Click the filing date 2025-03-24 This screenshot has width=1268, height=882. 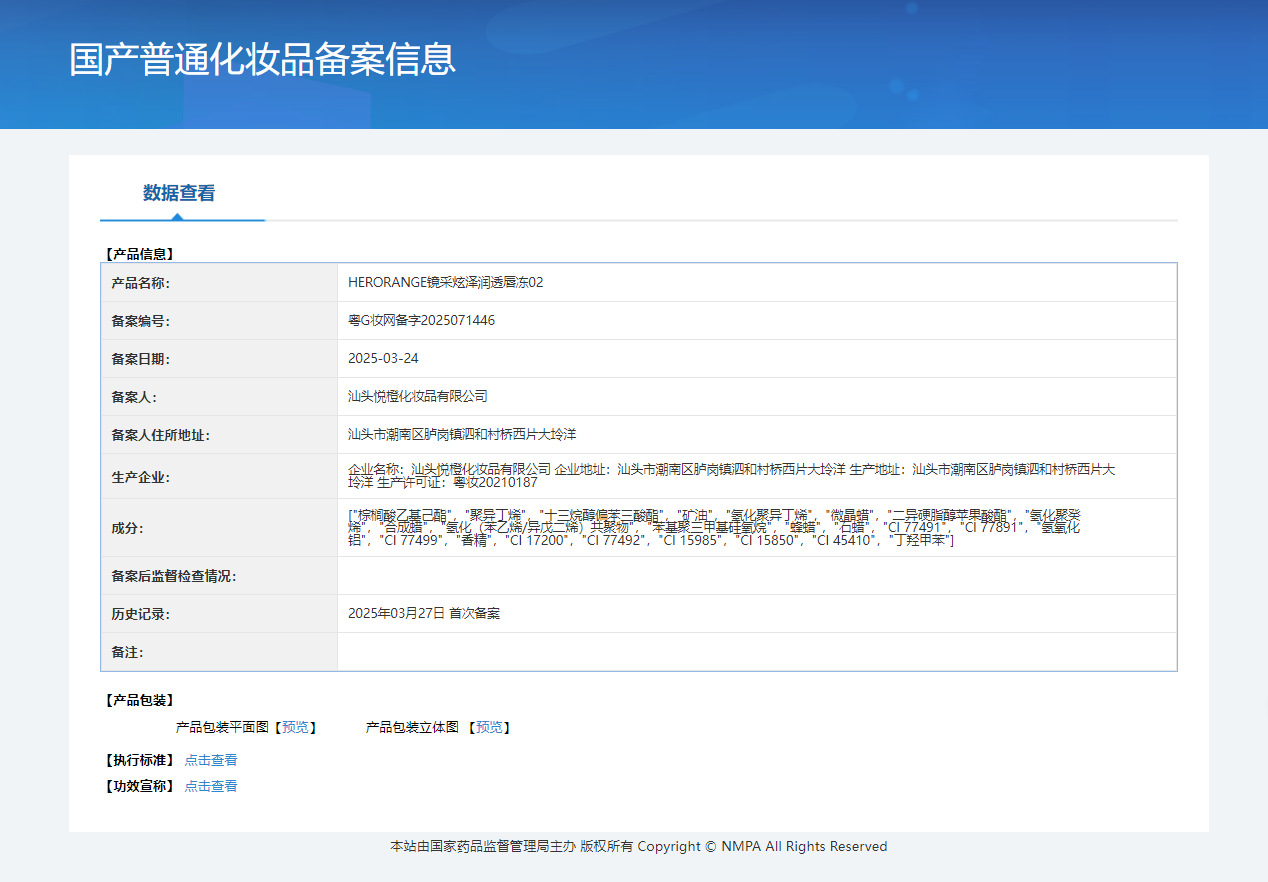pos(383,359)
